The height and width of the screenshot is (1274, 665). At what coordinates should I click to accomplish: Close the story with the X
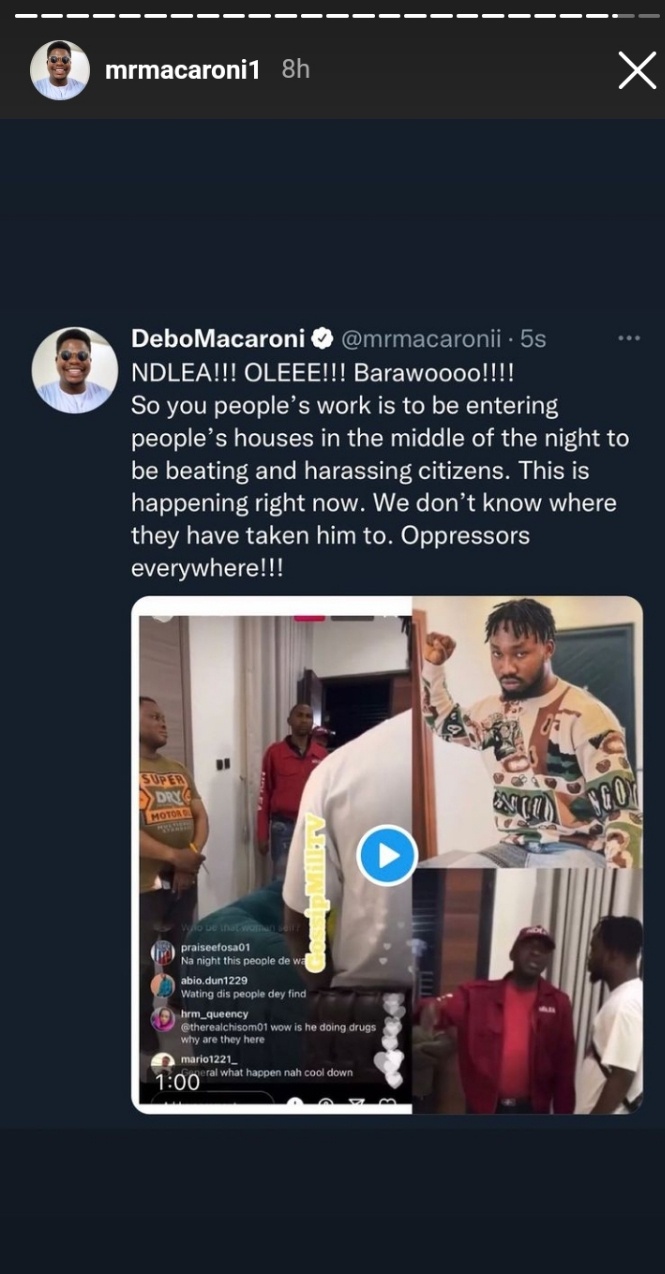point(637,71)
